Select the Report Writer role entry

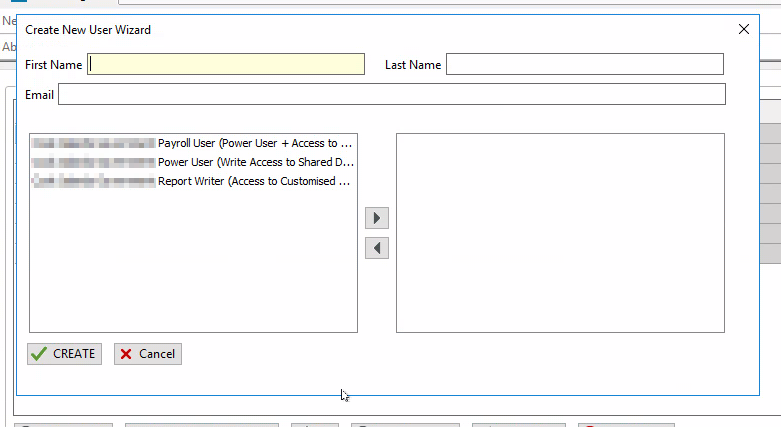(254, 181)
